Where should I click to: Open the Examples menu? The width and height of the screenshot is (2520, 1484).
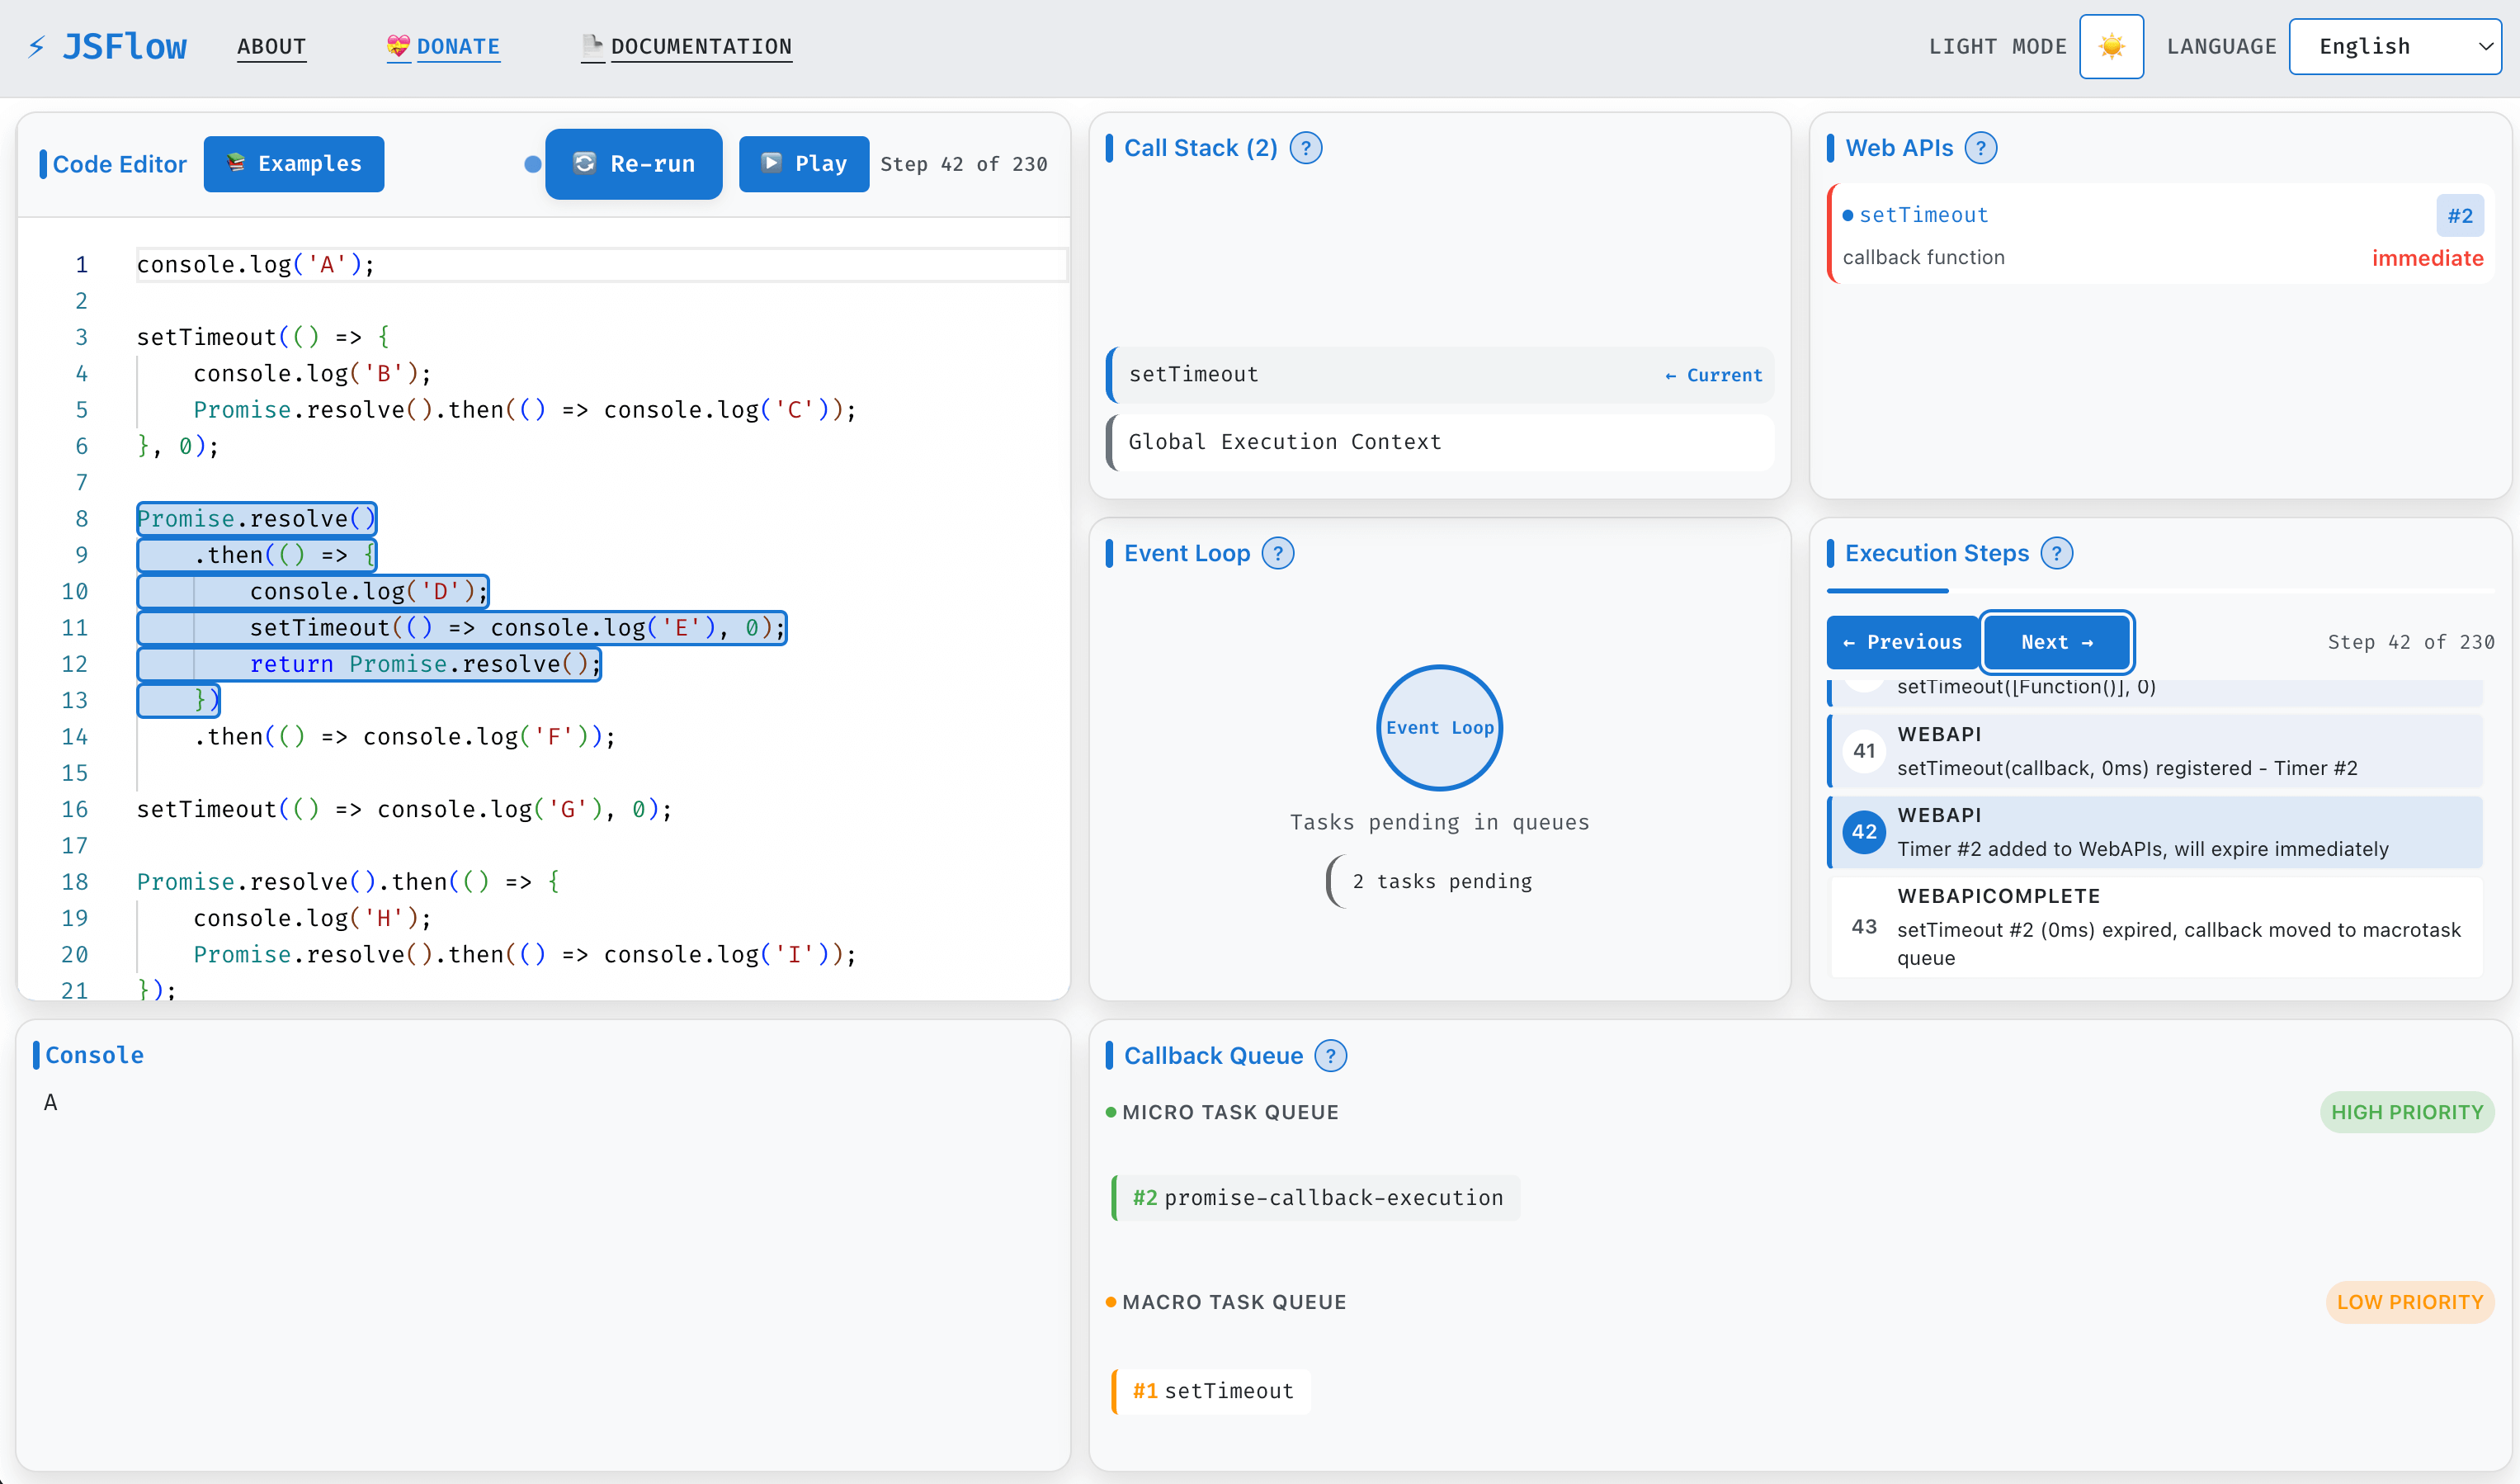tap(294, 163)
